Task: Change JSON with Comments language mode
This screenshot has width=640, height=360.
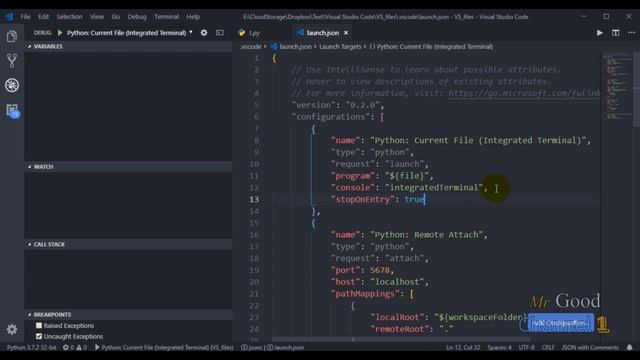Action: pos(590,347)
